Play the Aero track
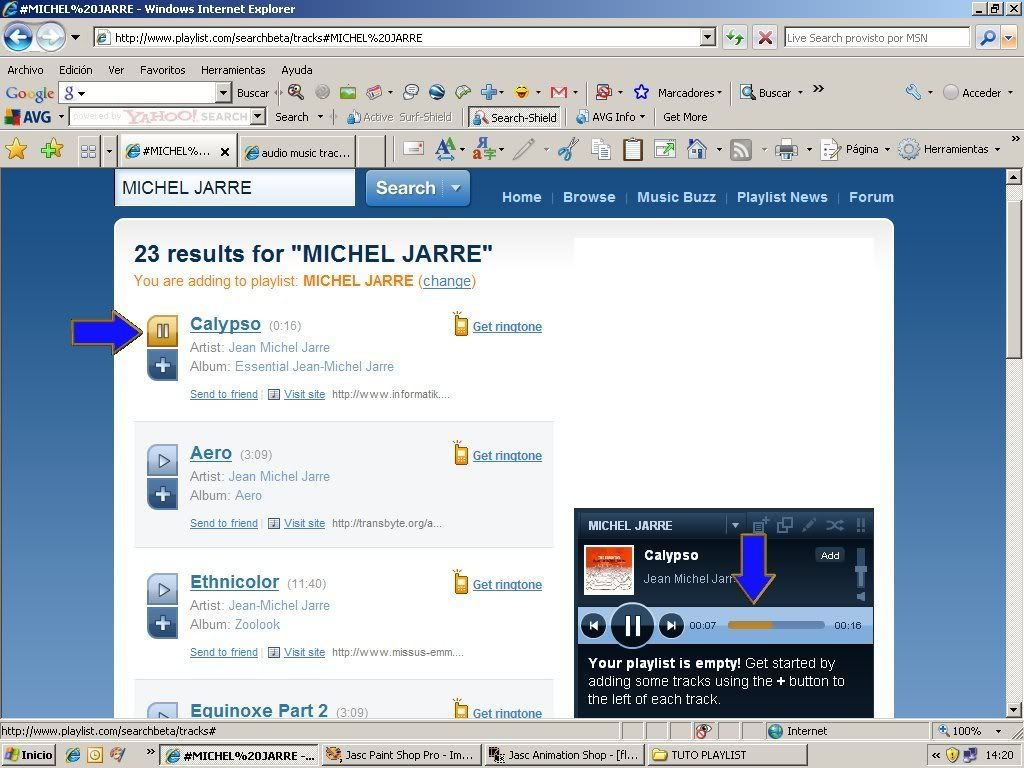The height and width of the screenshot is (768, 1024). pos(162,460)
